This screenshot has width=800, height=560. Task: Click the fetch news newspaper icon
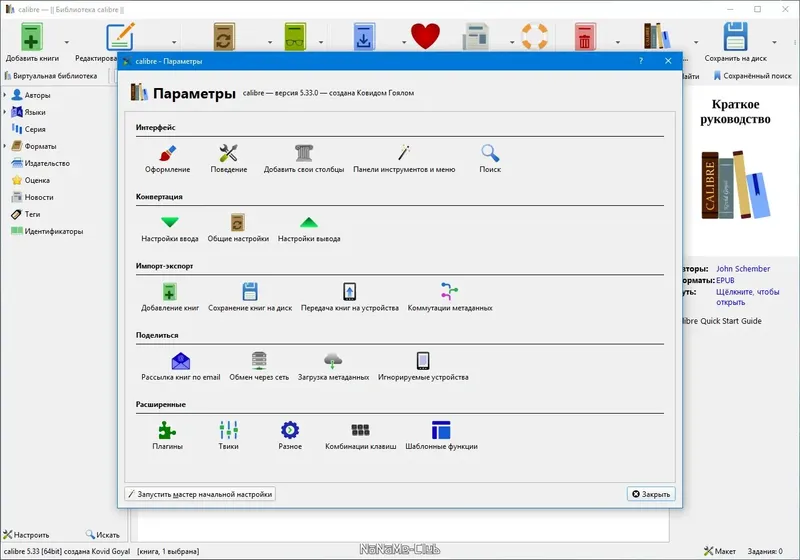[x=476, y=37]
